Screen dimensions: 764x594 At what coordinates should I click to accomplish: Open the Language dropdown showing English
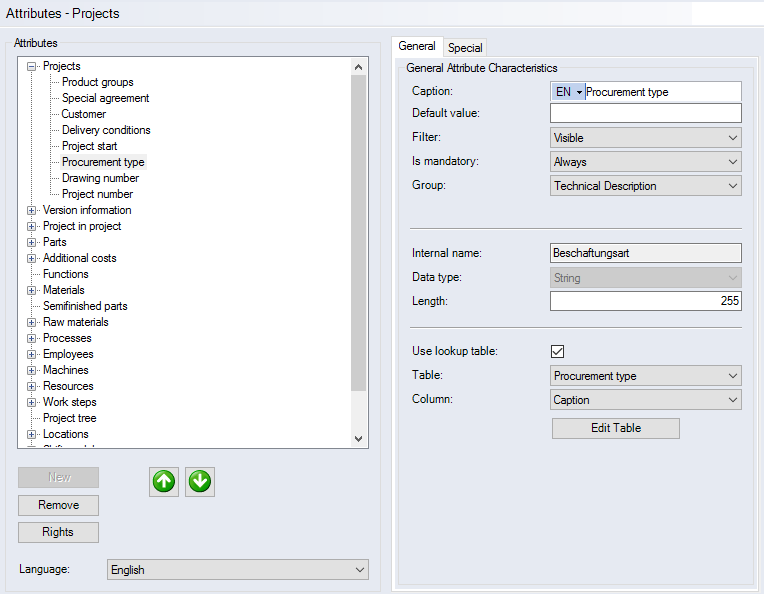click(237, 570)
